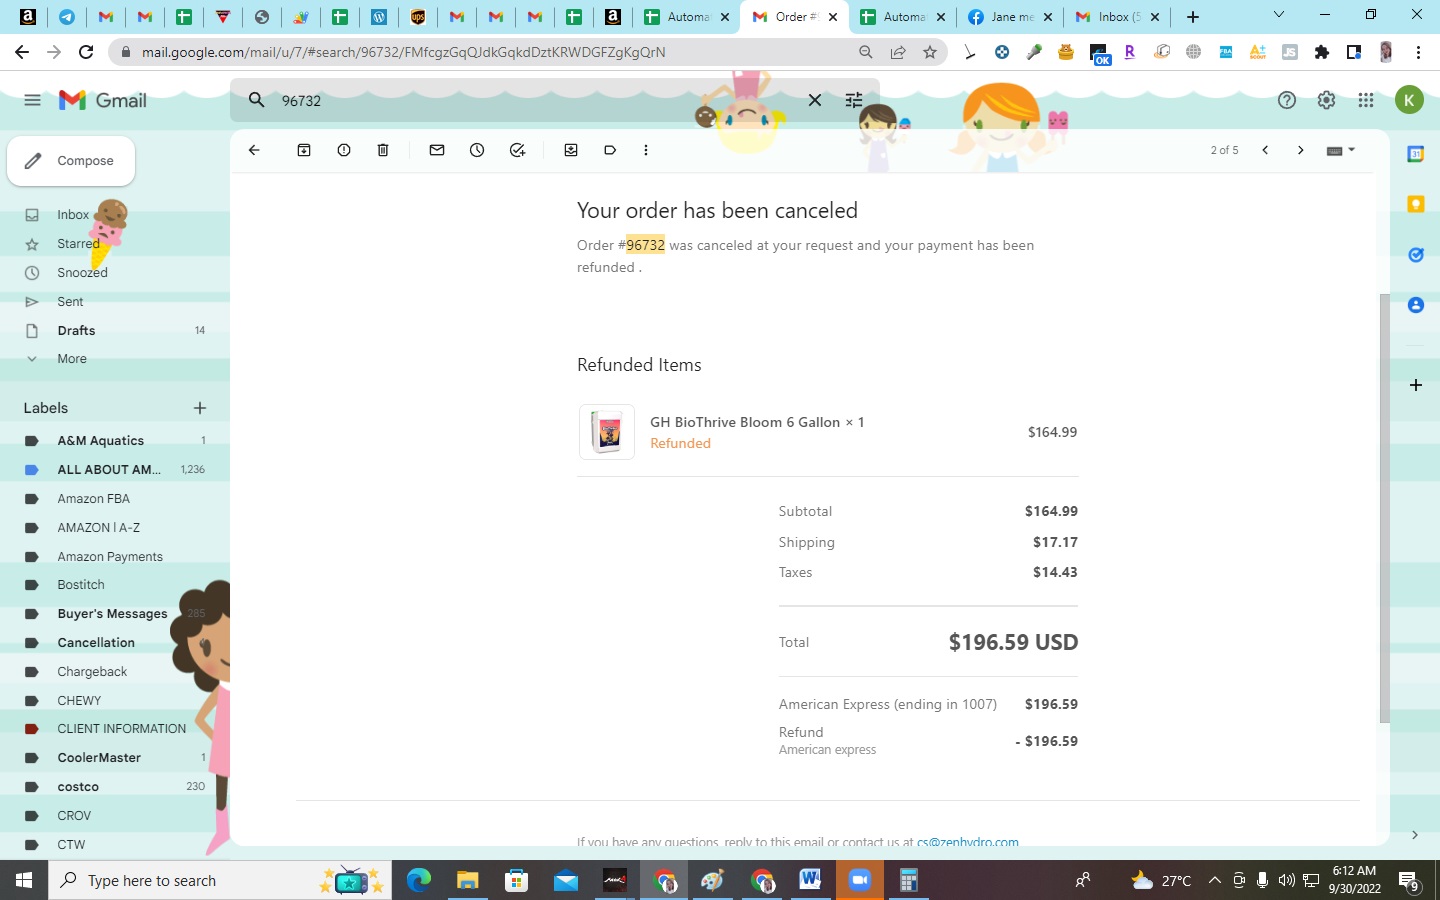
Task: Open the Buyer's Messages label
Action: (112, 614)
